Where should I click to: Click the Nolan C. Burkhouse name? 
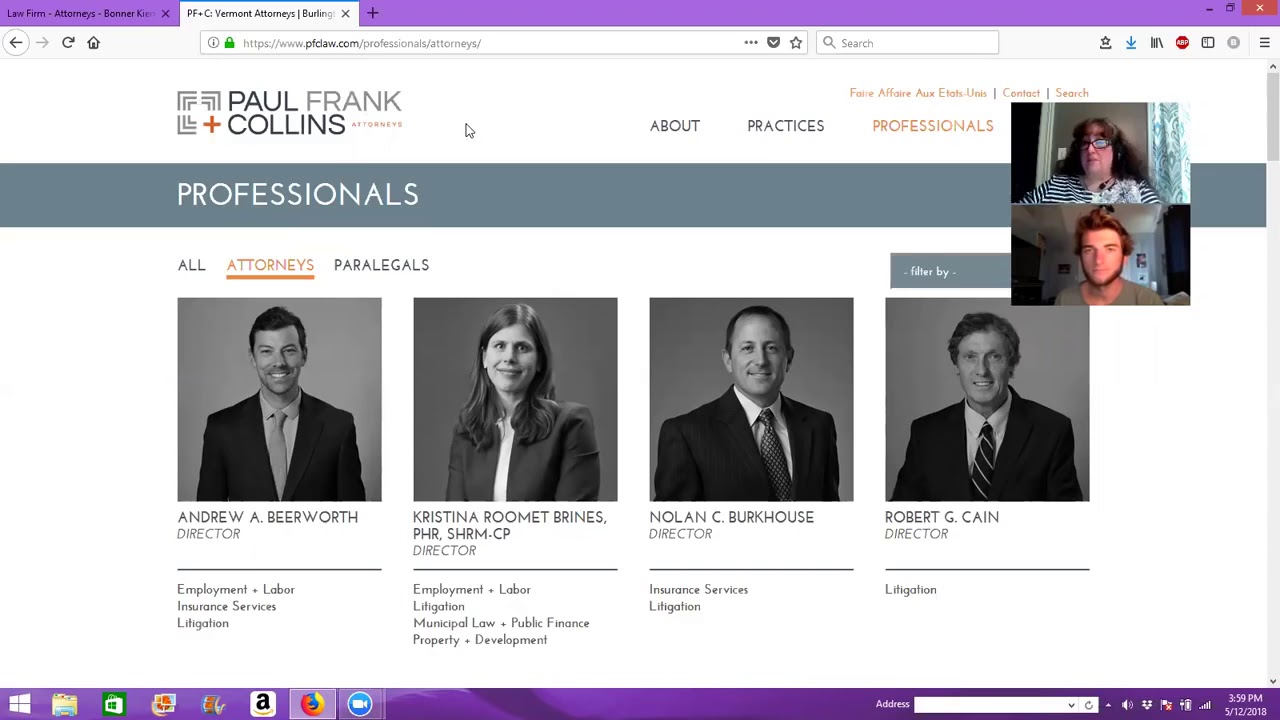click(731, 517)
